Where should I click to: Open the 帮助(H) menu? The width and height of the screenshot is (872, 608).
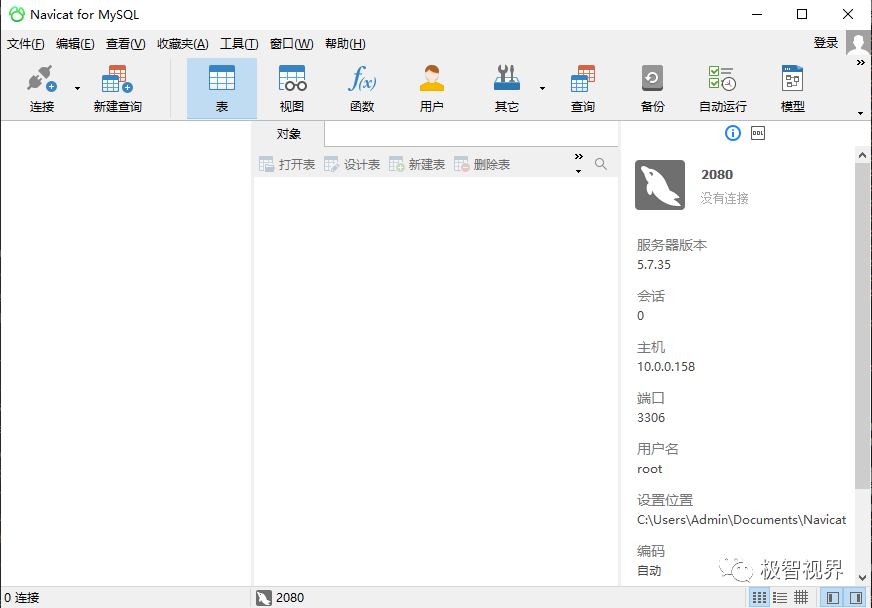345,44
